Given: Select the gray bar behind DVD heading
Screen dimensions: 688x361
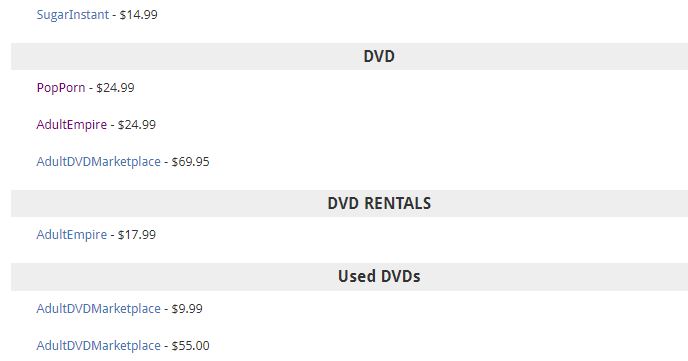Looking at the screenshot, I should (349, 56).
